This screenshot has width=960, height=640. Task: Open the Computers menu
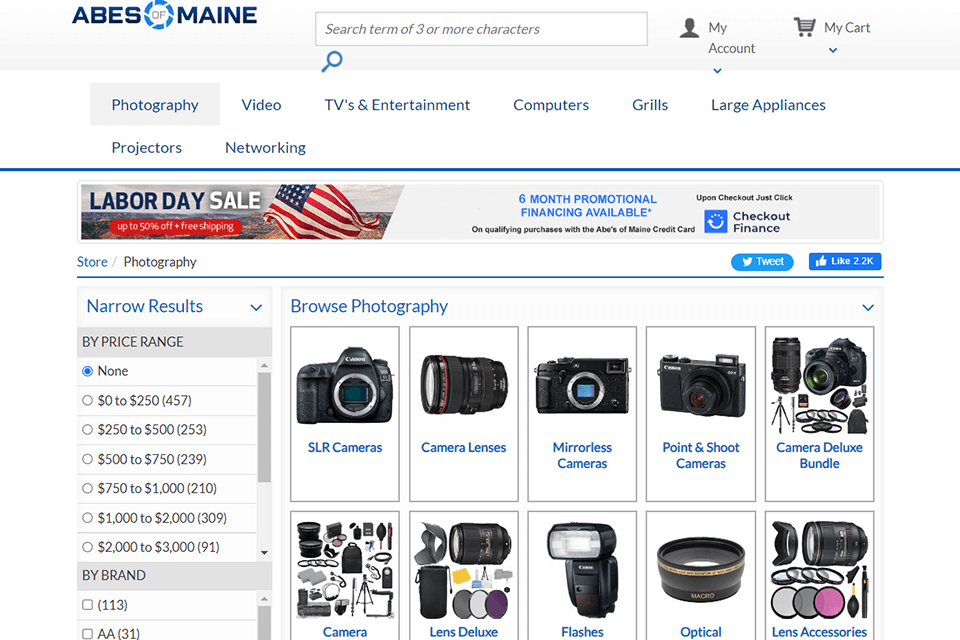point(551,105)
